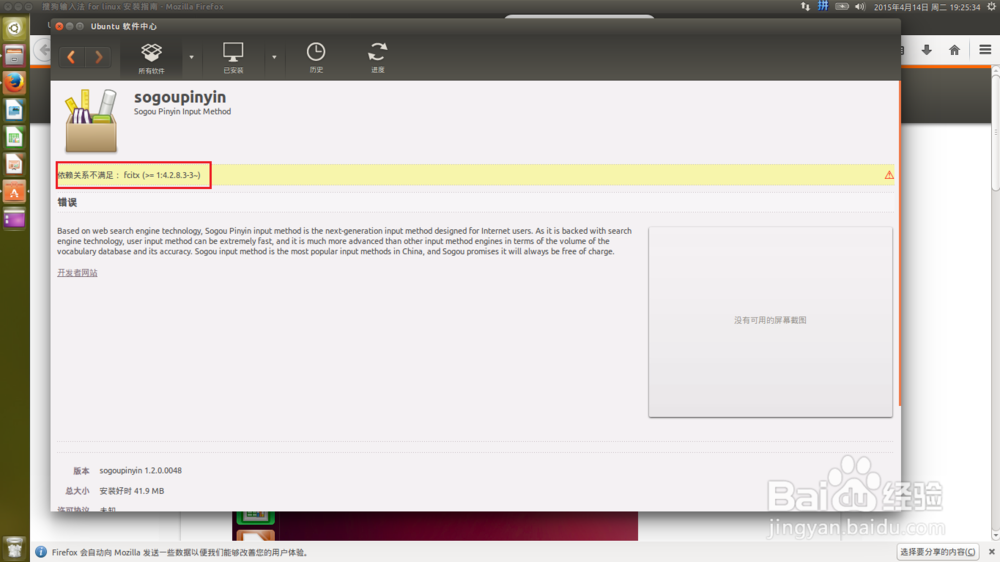
Task: Click the Firefox back button behind the window
Action: [43, 50]
